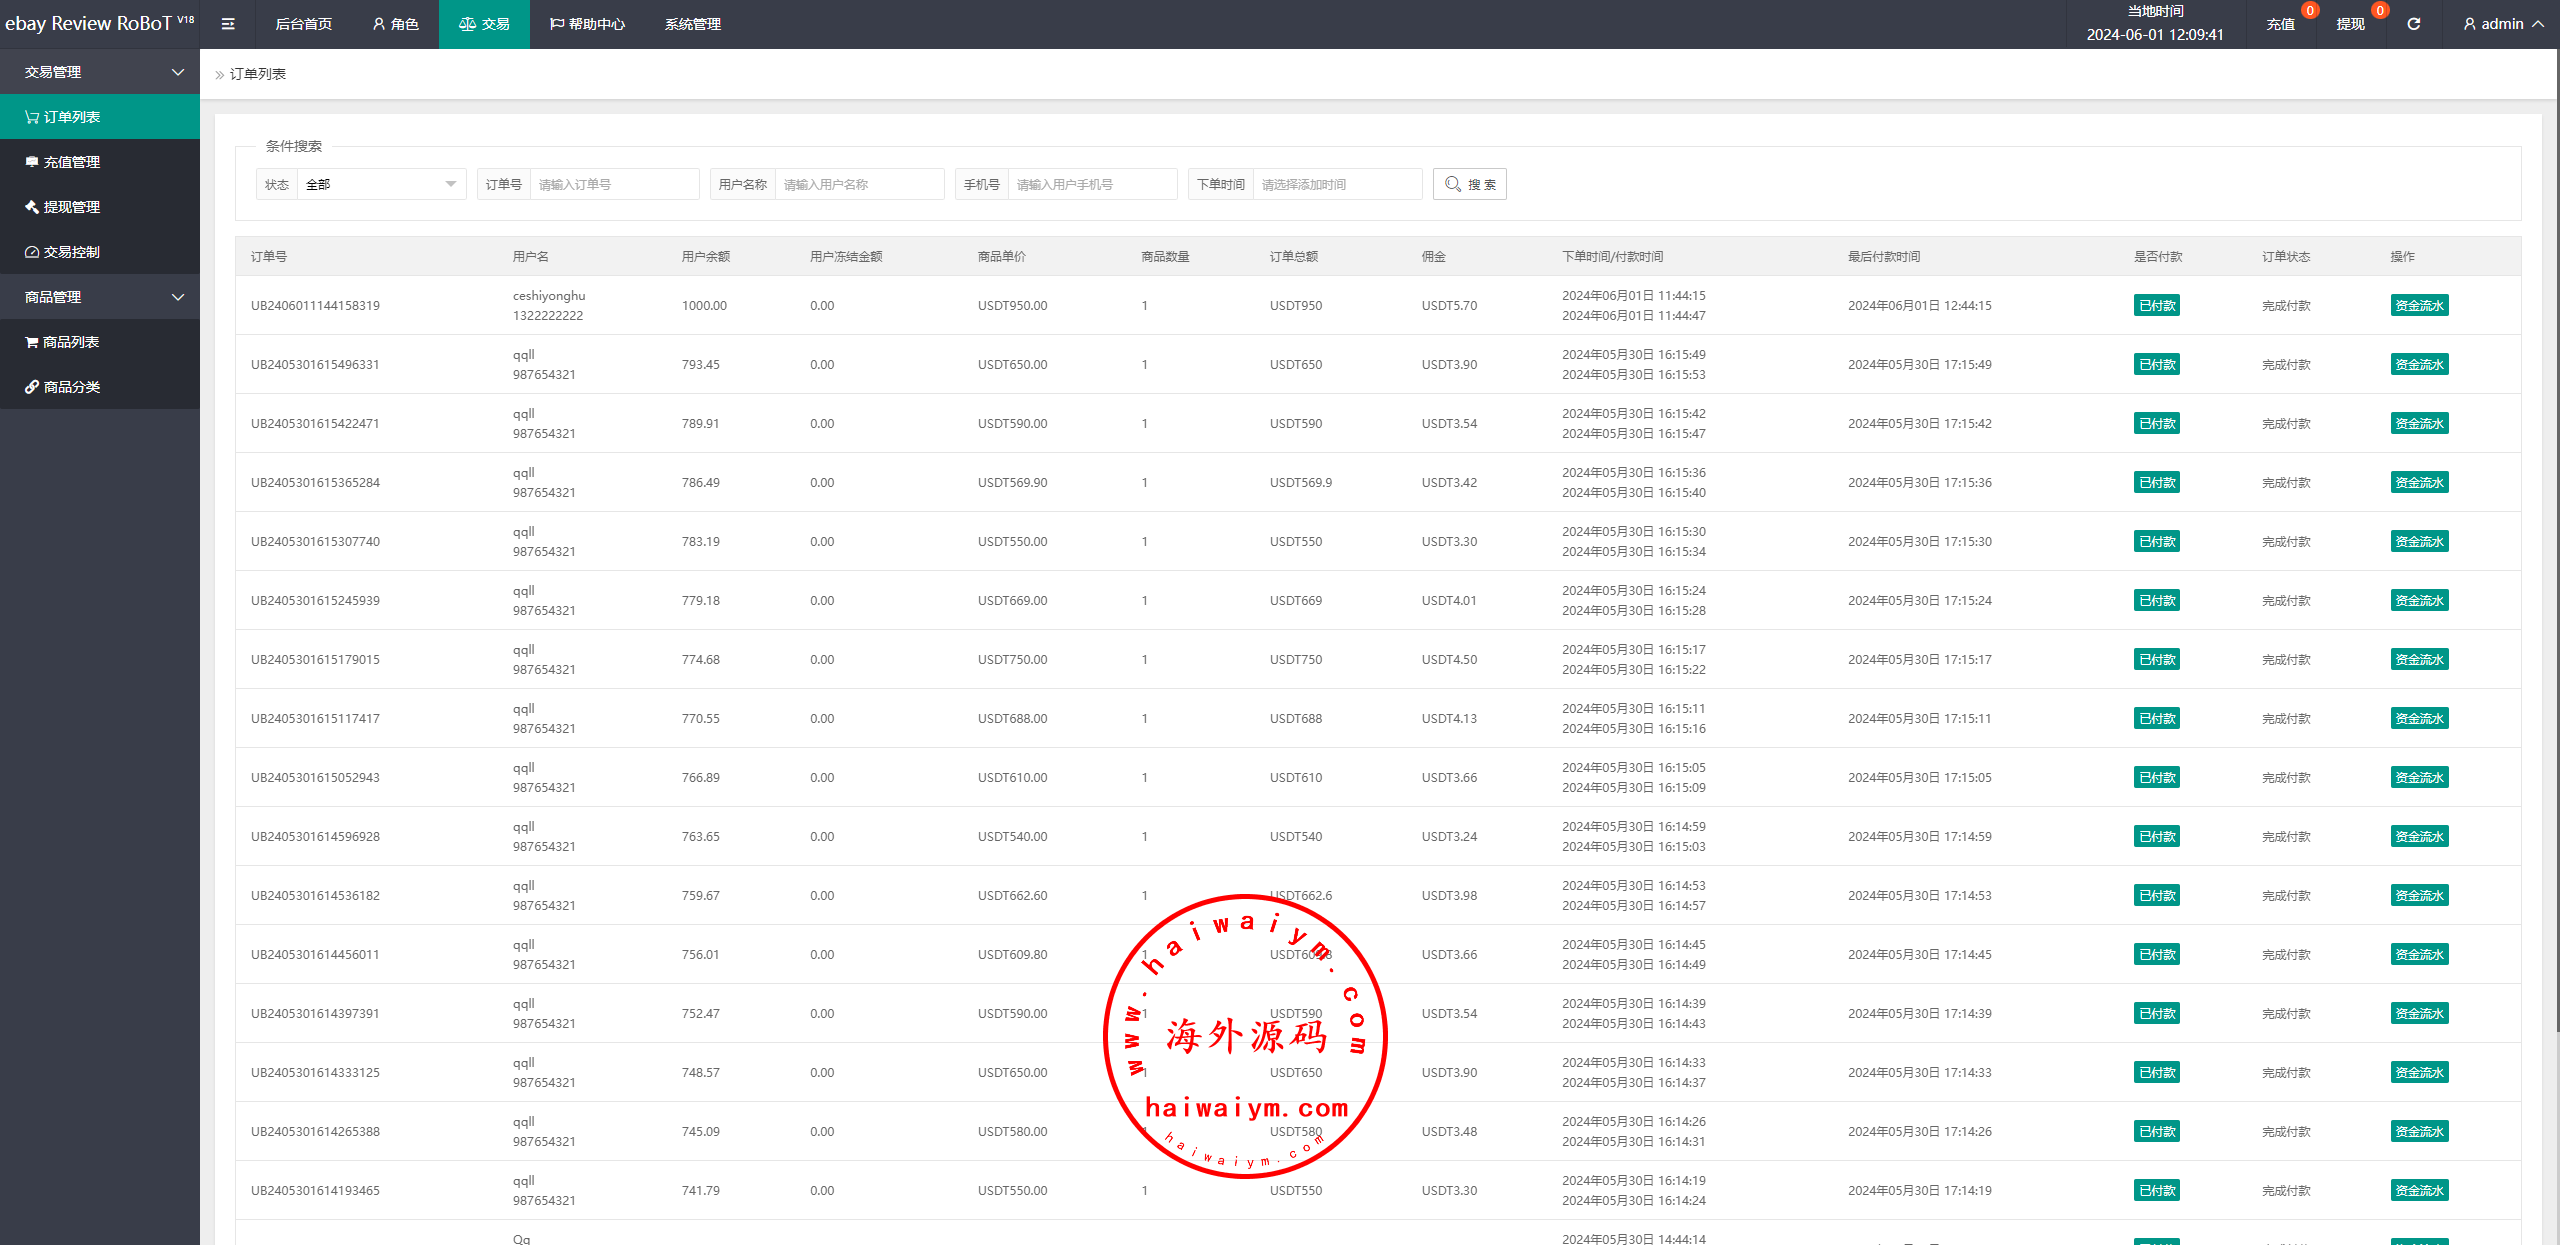Click the 提现 notification item in header
This screenshot has height=1245, width=2560.
click(x=2351, y=24)
